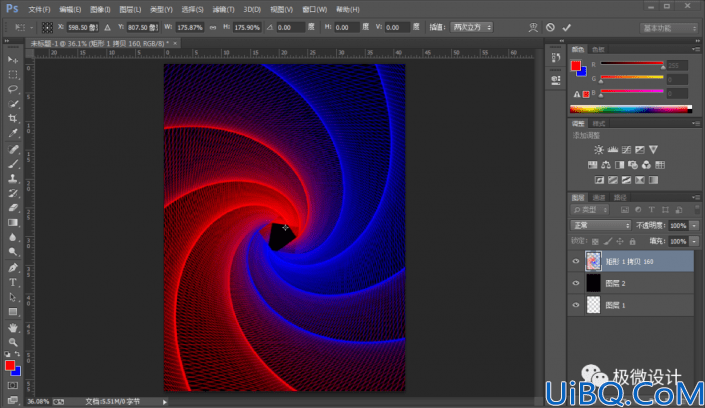Toggle lock transparent pixels
Viewport: 705px width, 408px height.
(x=595, y=242)
